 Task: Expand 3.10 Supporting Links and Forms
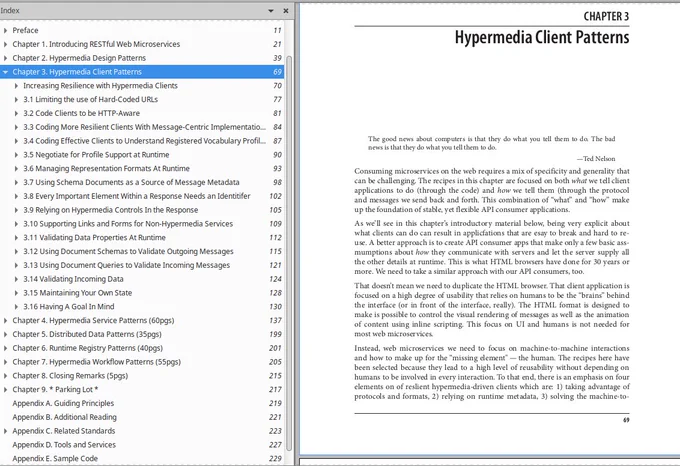tap(16, 224)
